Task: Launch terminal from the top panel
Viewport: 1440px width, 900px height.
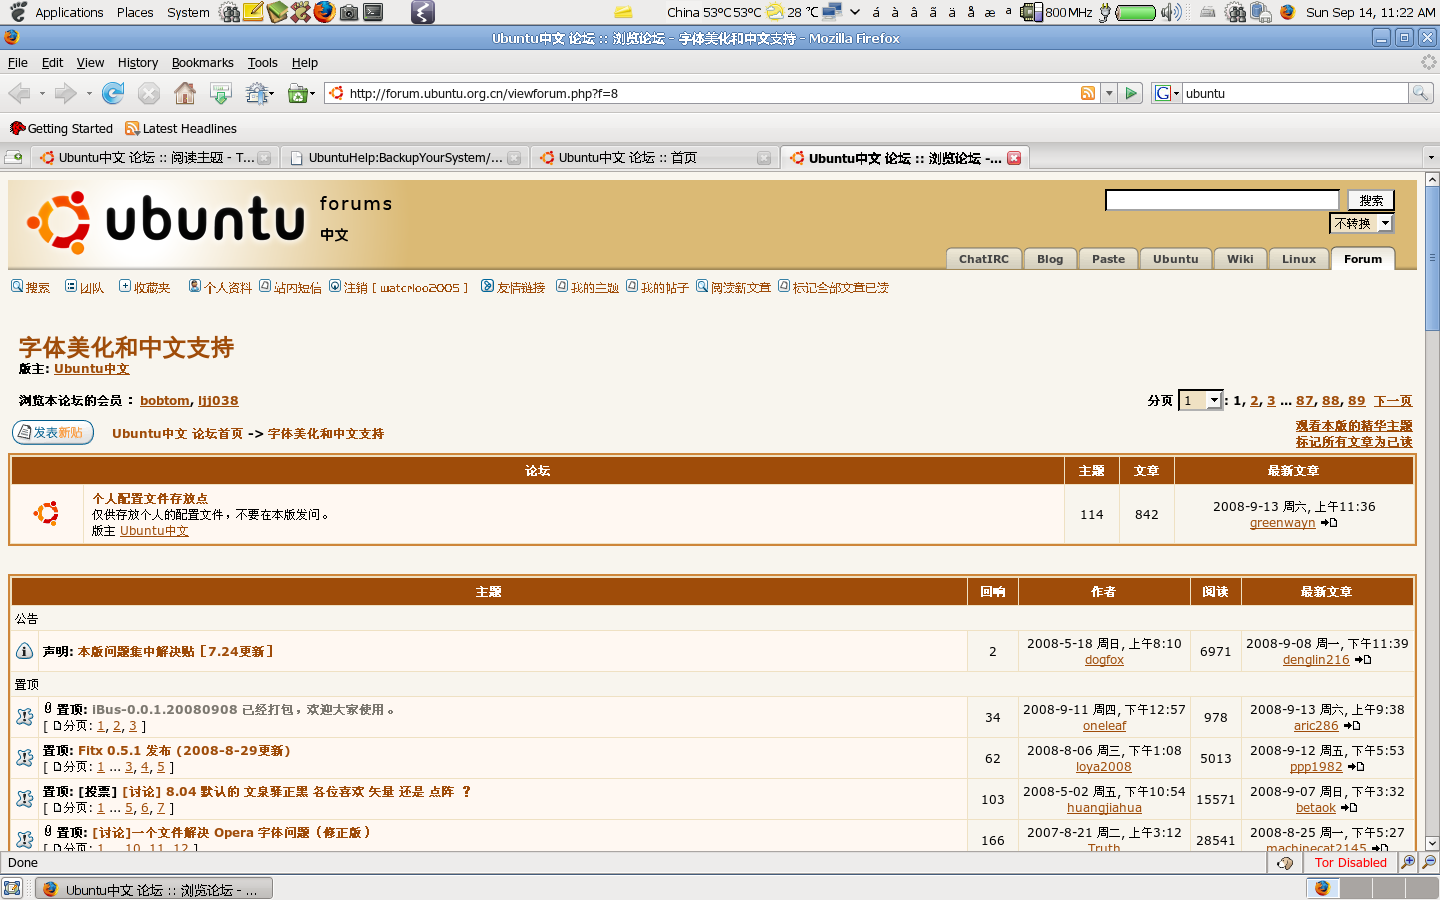Action: click(x=373, y=12)
